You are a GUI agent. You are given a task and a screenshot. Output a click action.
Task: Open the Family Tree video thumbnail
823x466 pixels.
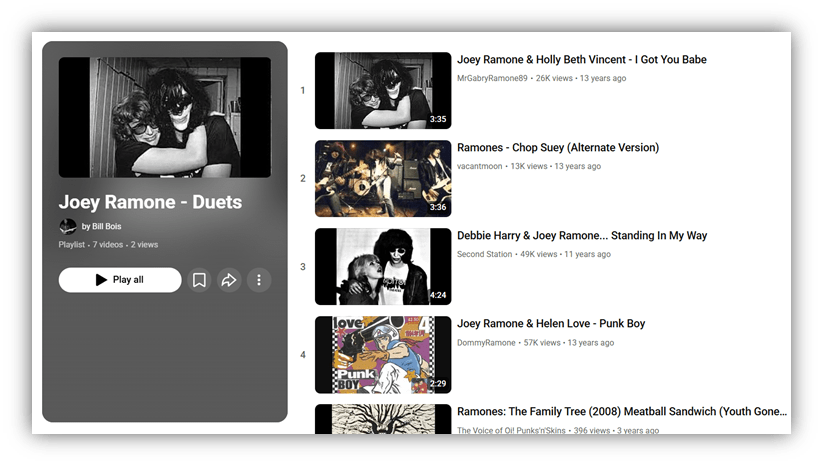[x=383, y=419]
